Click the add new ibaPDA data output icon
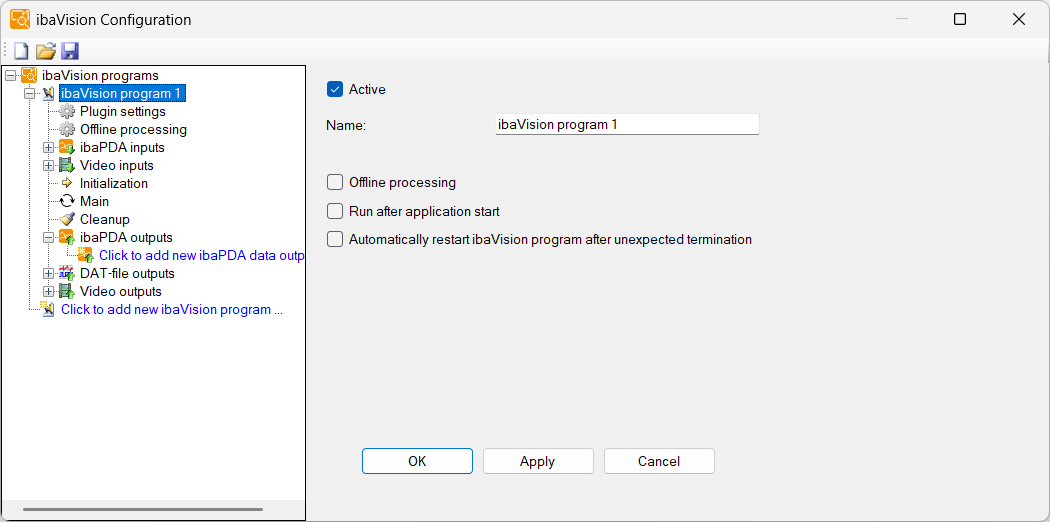This screenshot has height=522, width=1050. [86, 255]
